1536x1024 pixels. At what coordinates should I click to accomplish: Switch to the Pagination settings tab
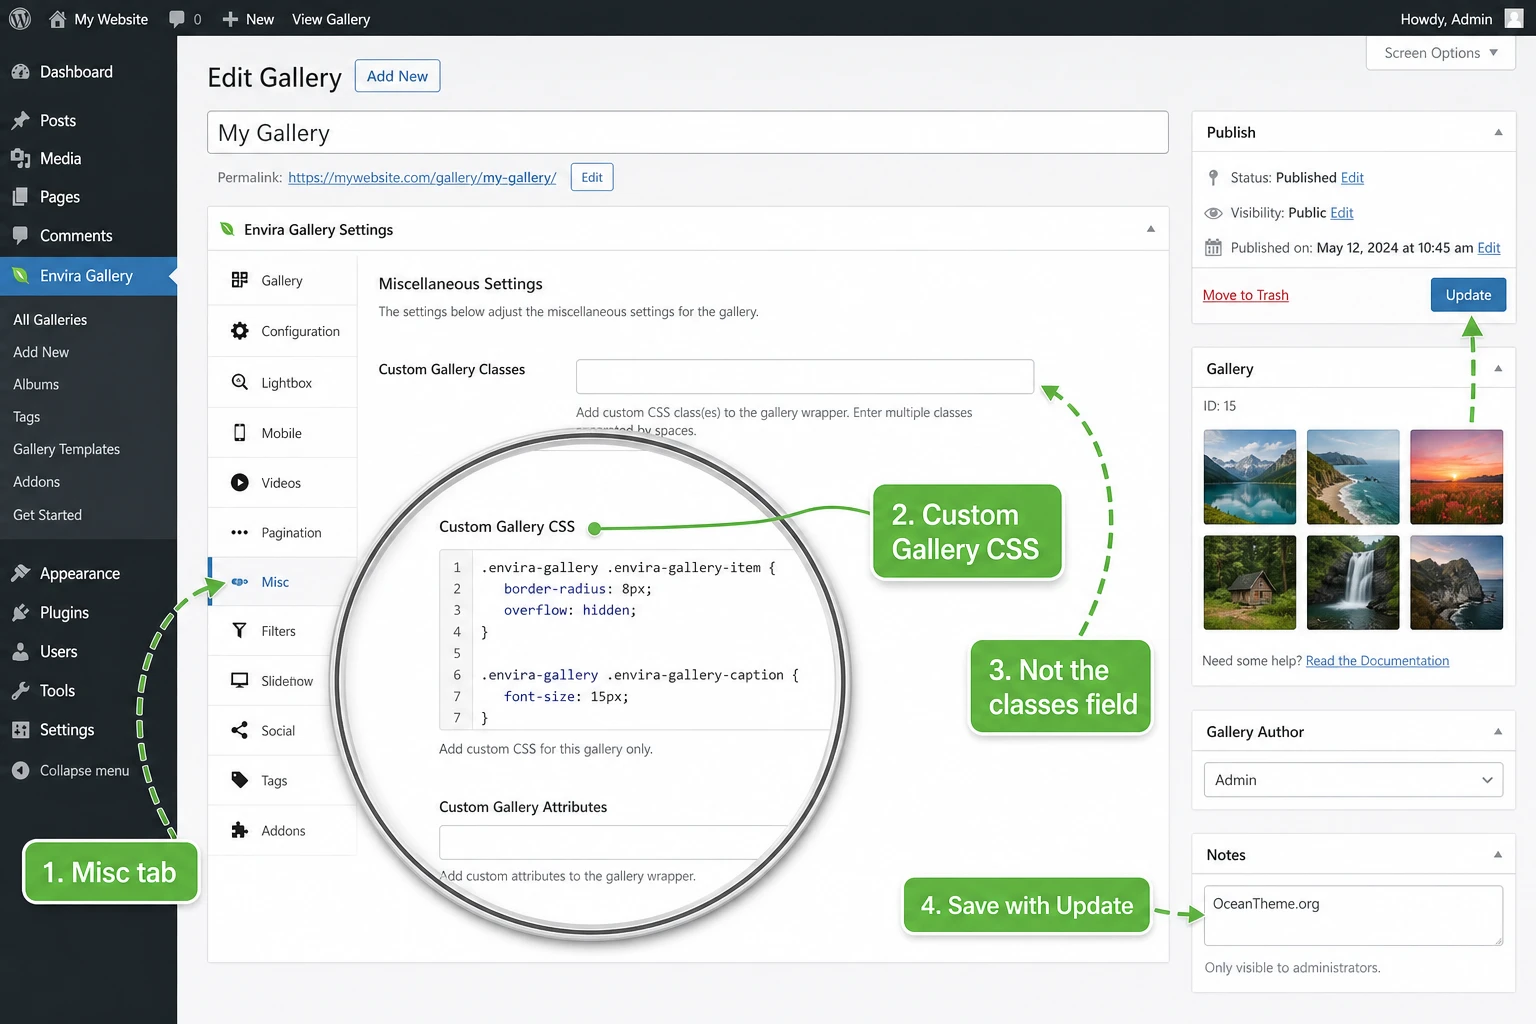coord(282,532)
